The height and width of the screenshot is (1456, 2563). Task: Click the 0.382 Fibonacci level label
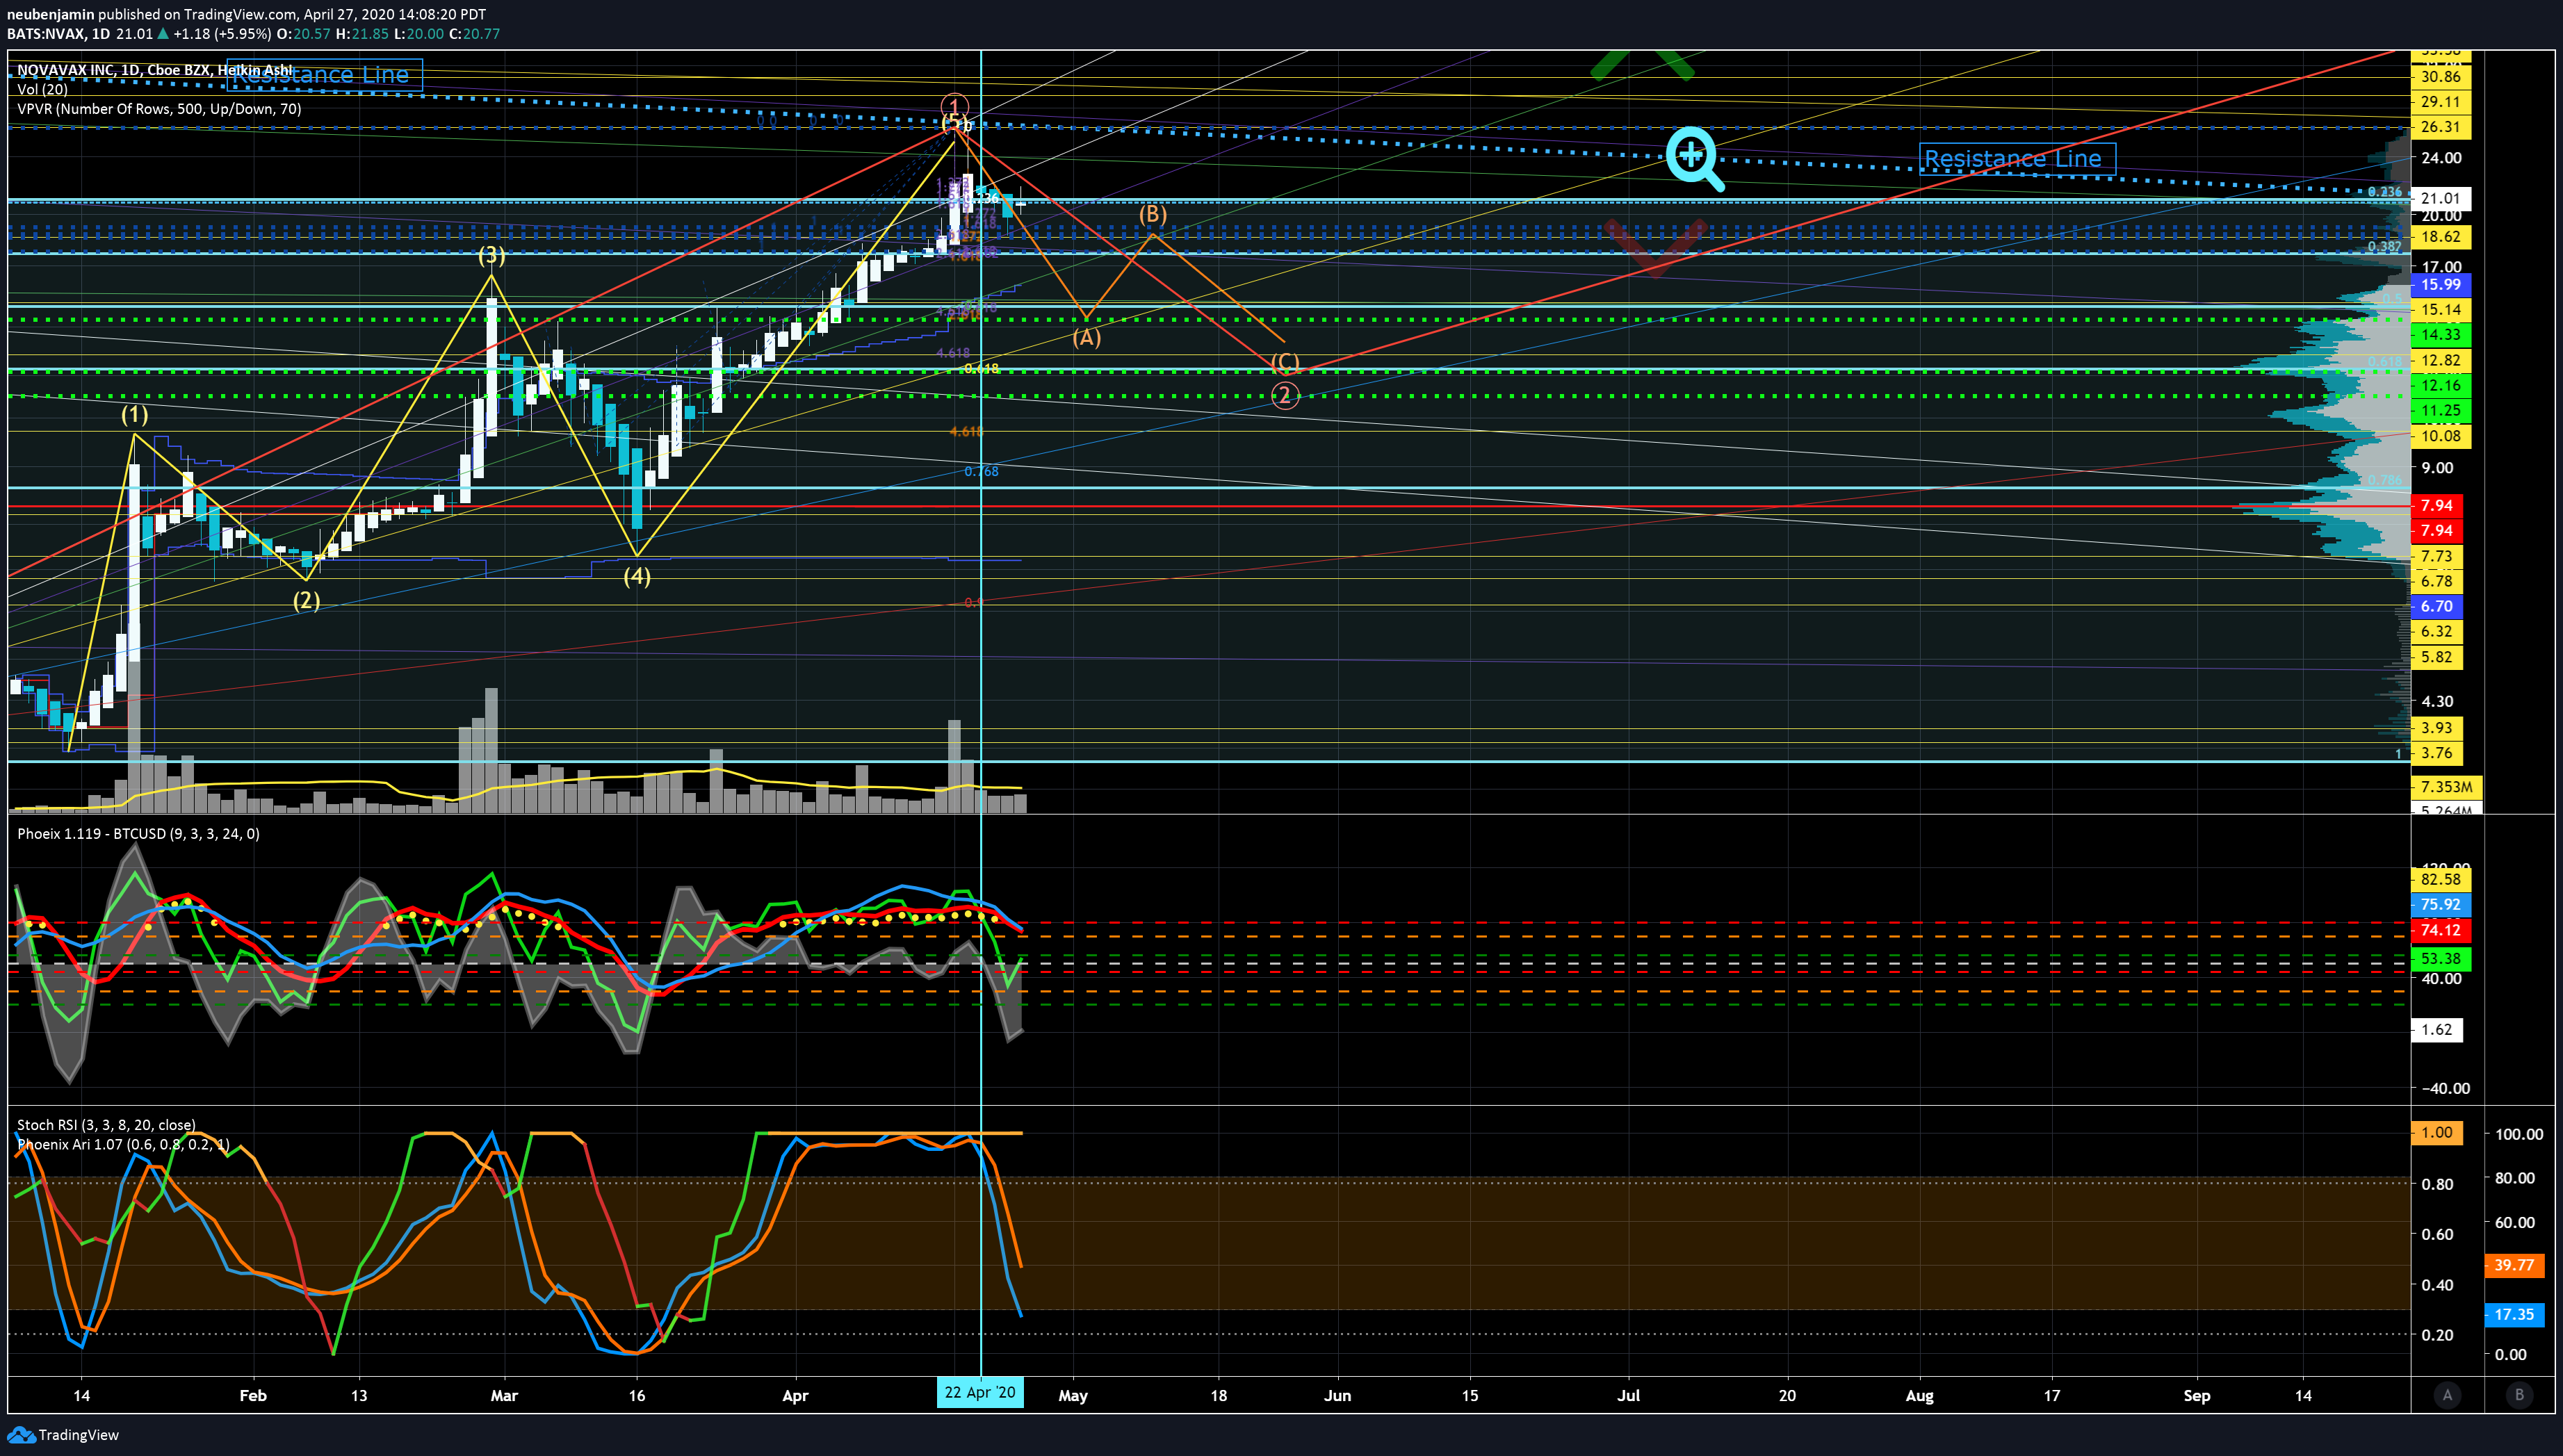click(2384, 247)
